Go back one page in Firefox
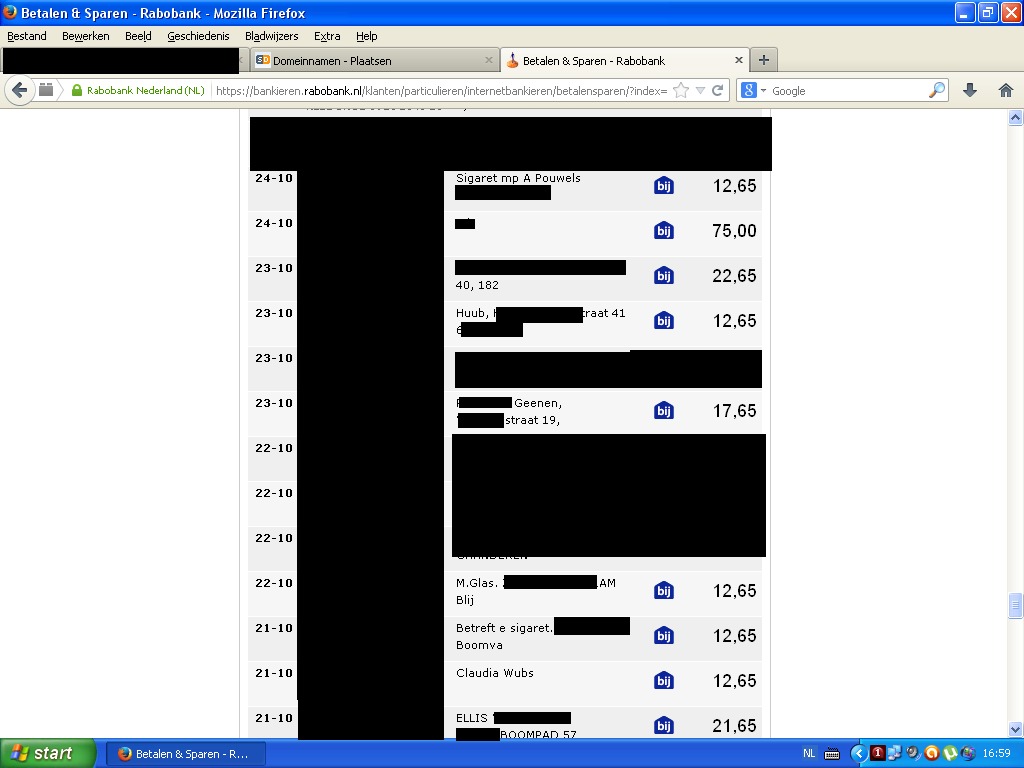1024x768 pixels. (20, 90)
